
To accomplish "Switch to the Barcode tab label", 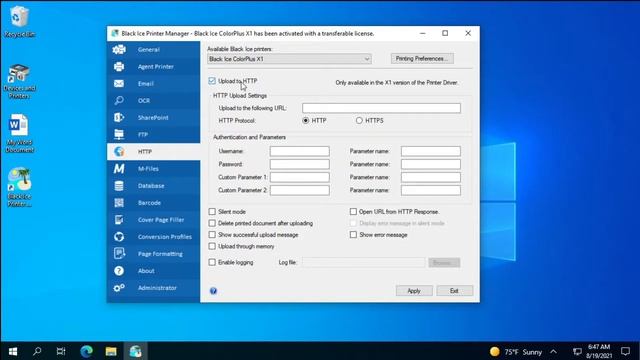I will click(149, 202).
